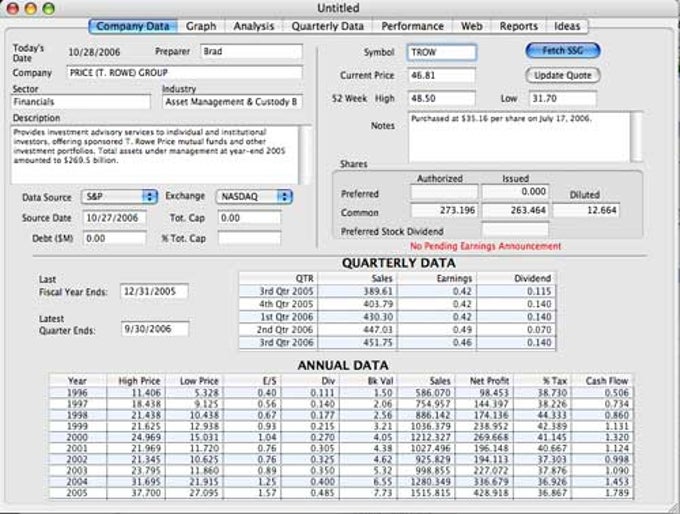Switch to the Graph tab
The height and width of the screenshot is (514, 680).
pyautogui.click(x=201, y=26)
